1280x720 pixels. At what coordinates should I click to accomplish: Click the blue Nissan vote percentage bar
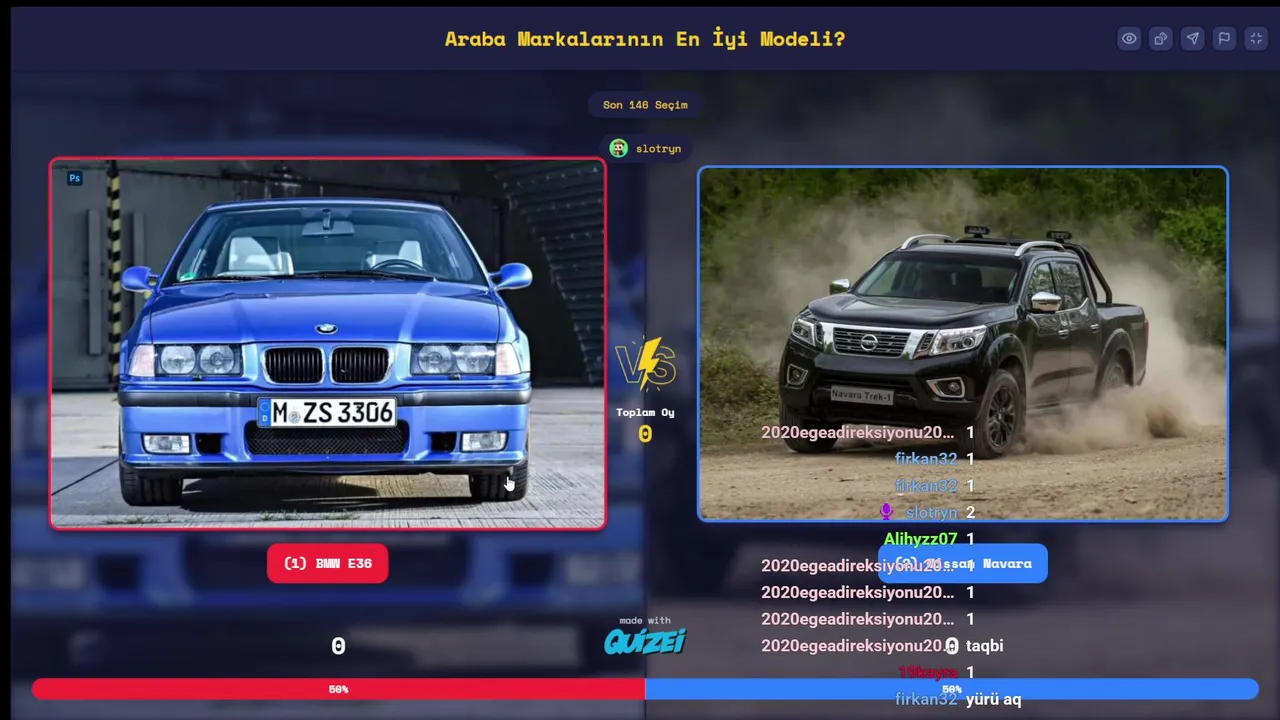coord(952,689)
